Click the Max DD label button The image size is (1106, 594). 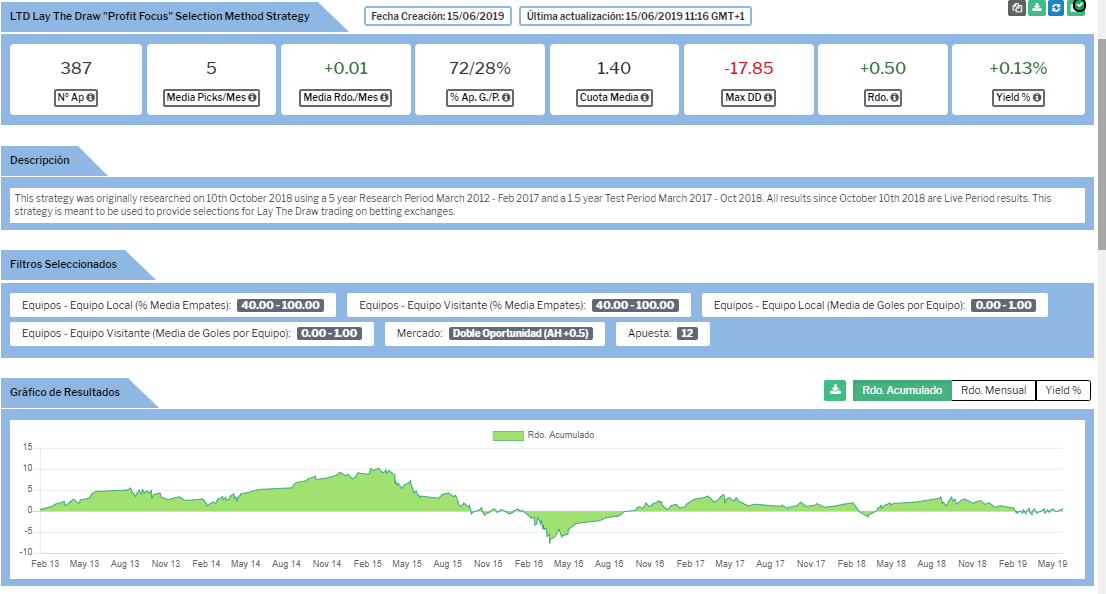point(749,97)
